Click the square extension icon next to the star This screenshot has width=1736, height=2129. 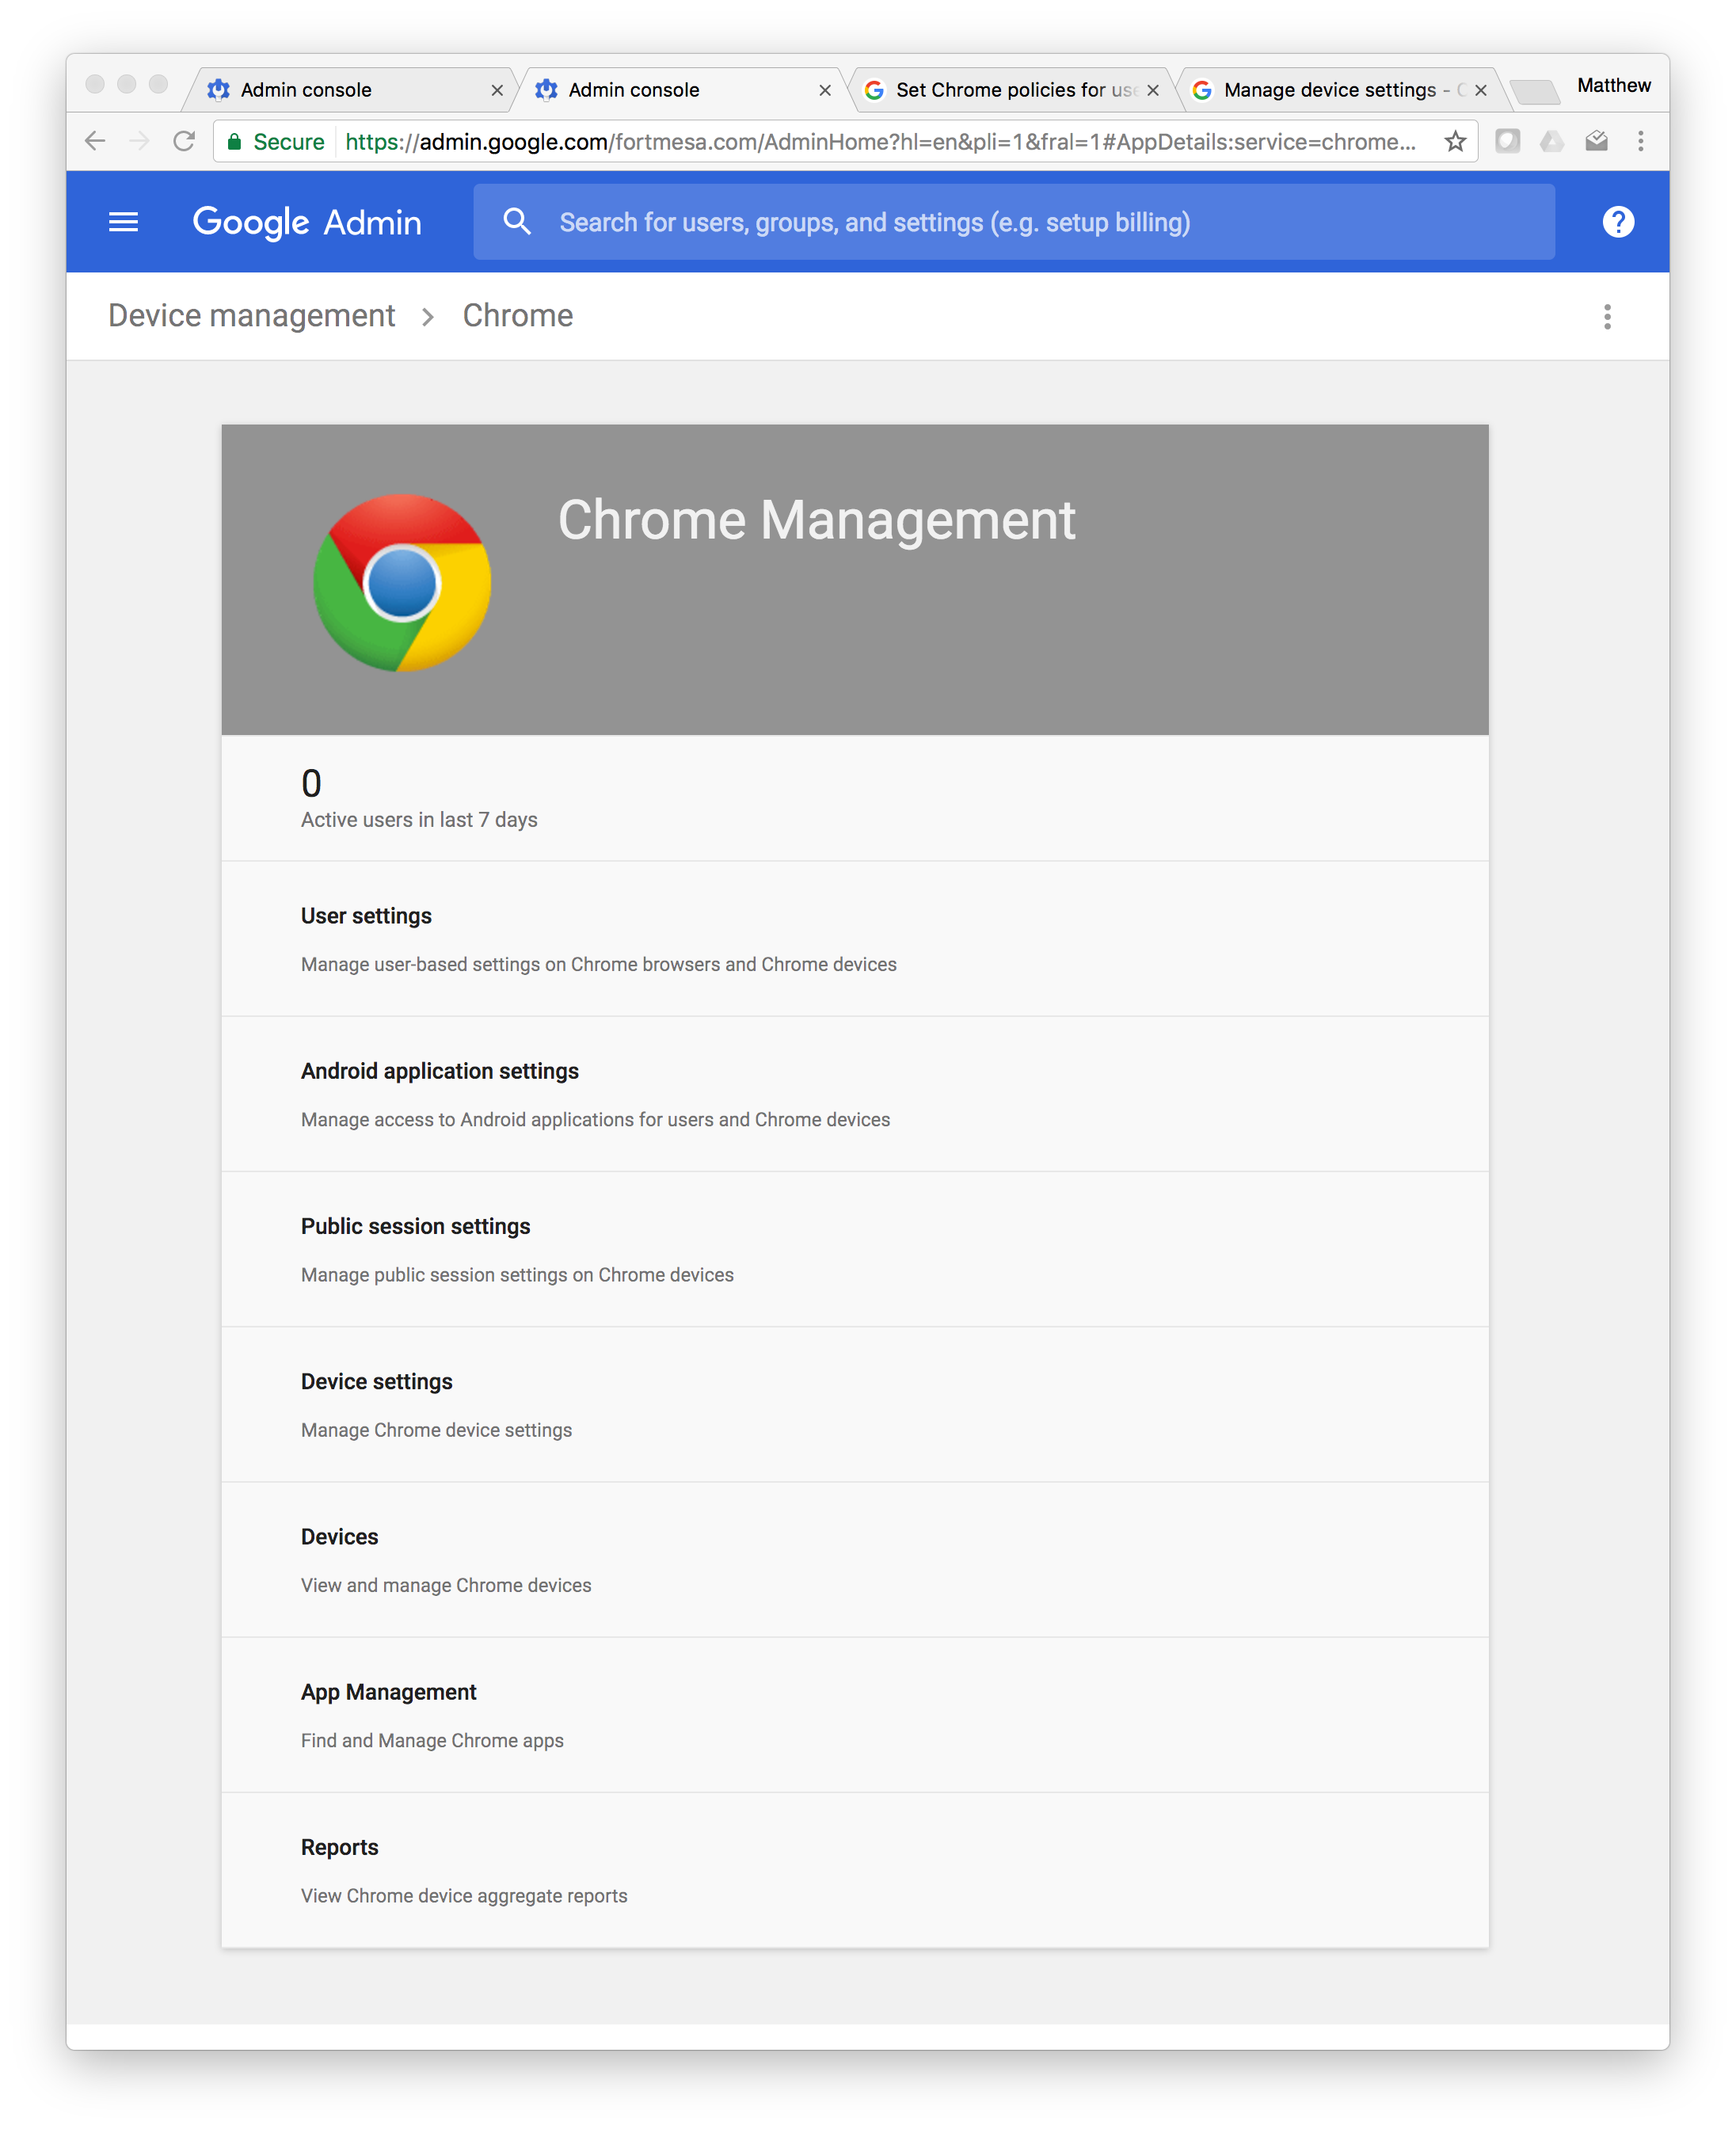1507,141
